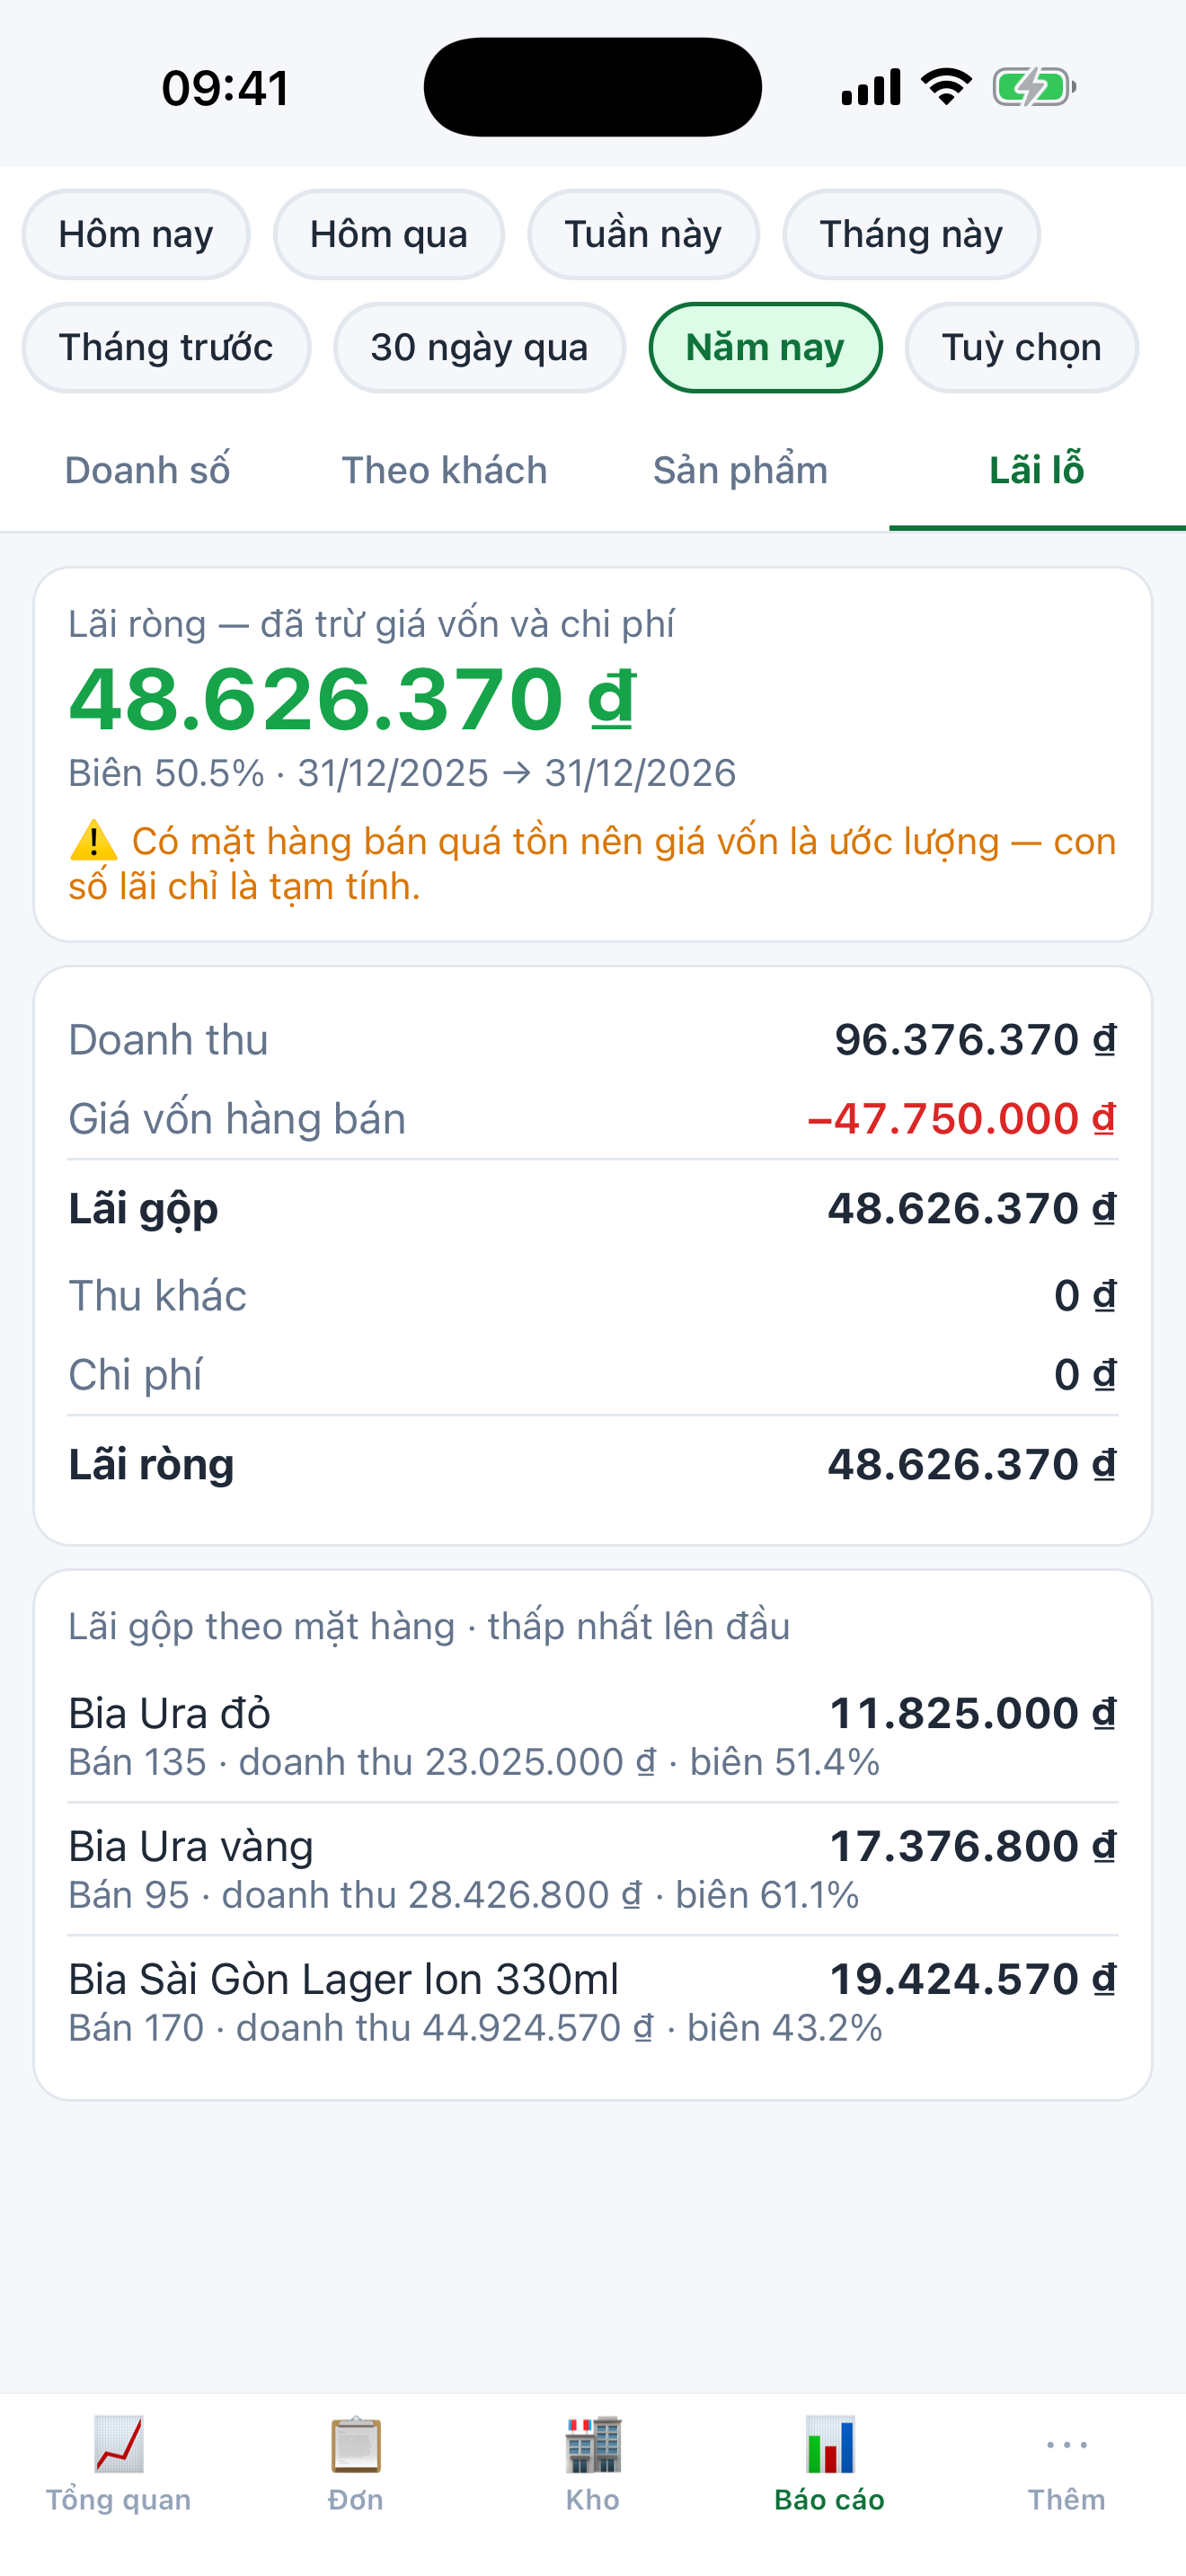Switch to the Sản phẩm tab
The image size is (1186, 2576).
tap(741, 470)
